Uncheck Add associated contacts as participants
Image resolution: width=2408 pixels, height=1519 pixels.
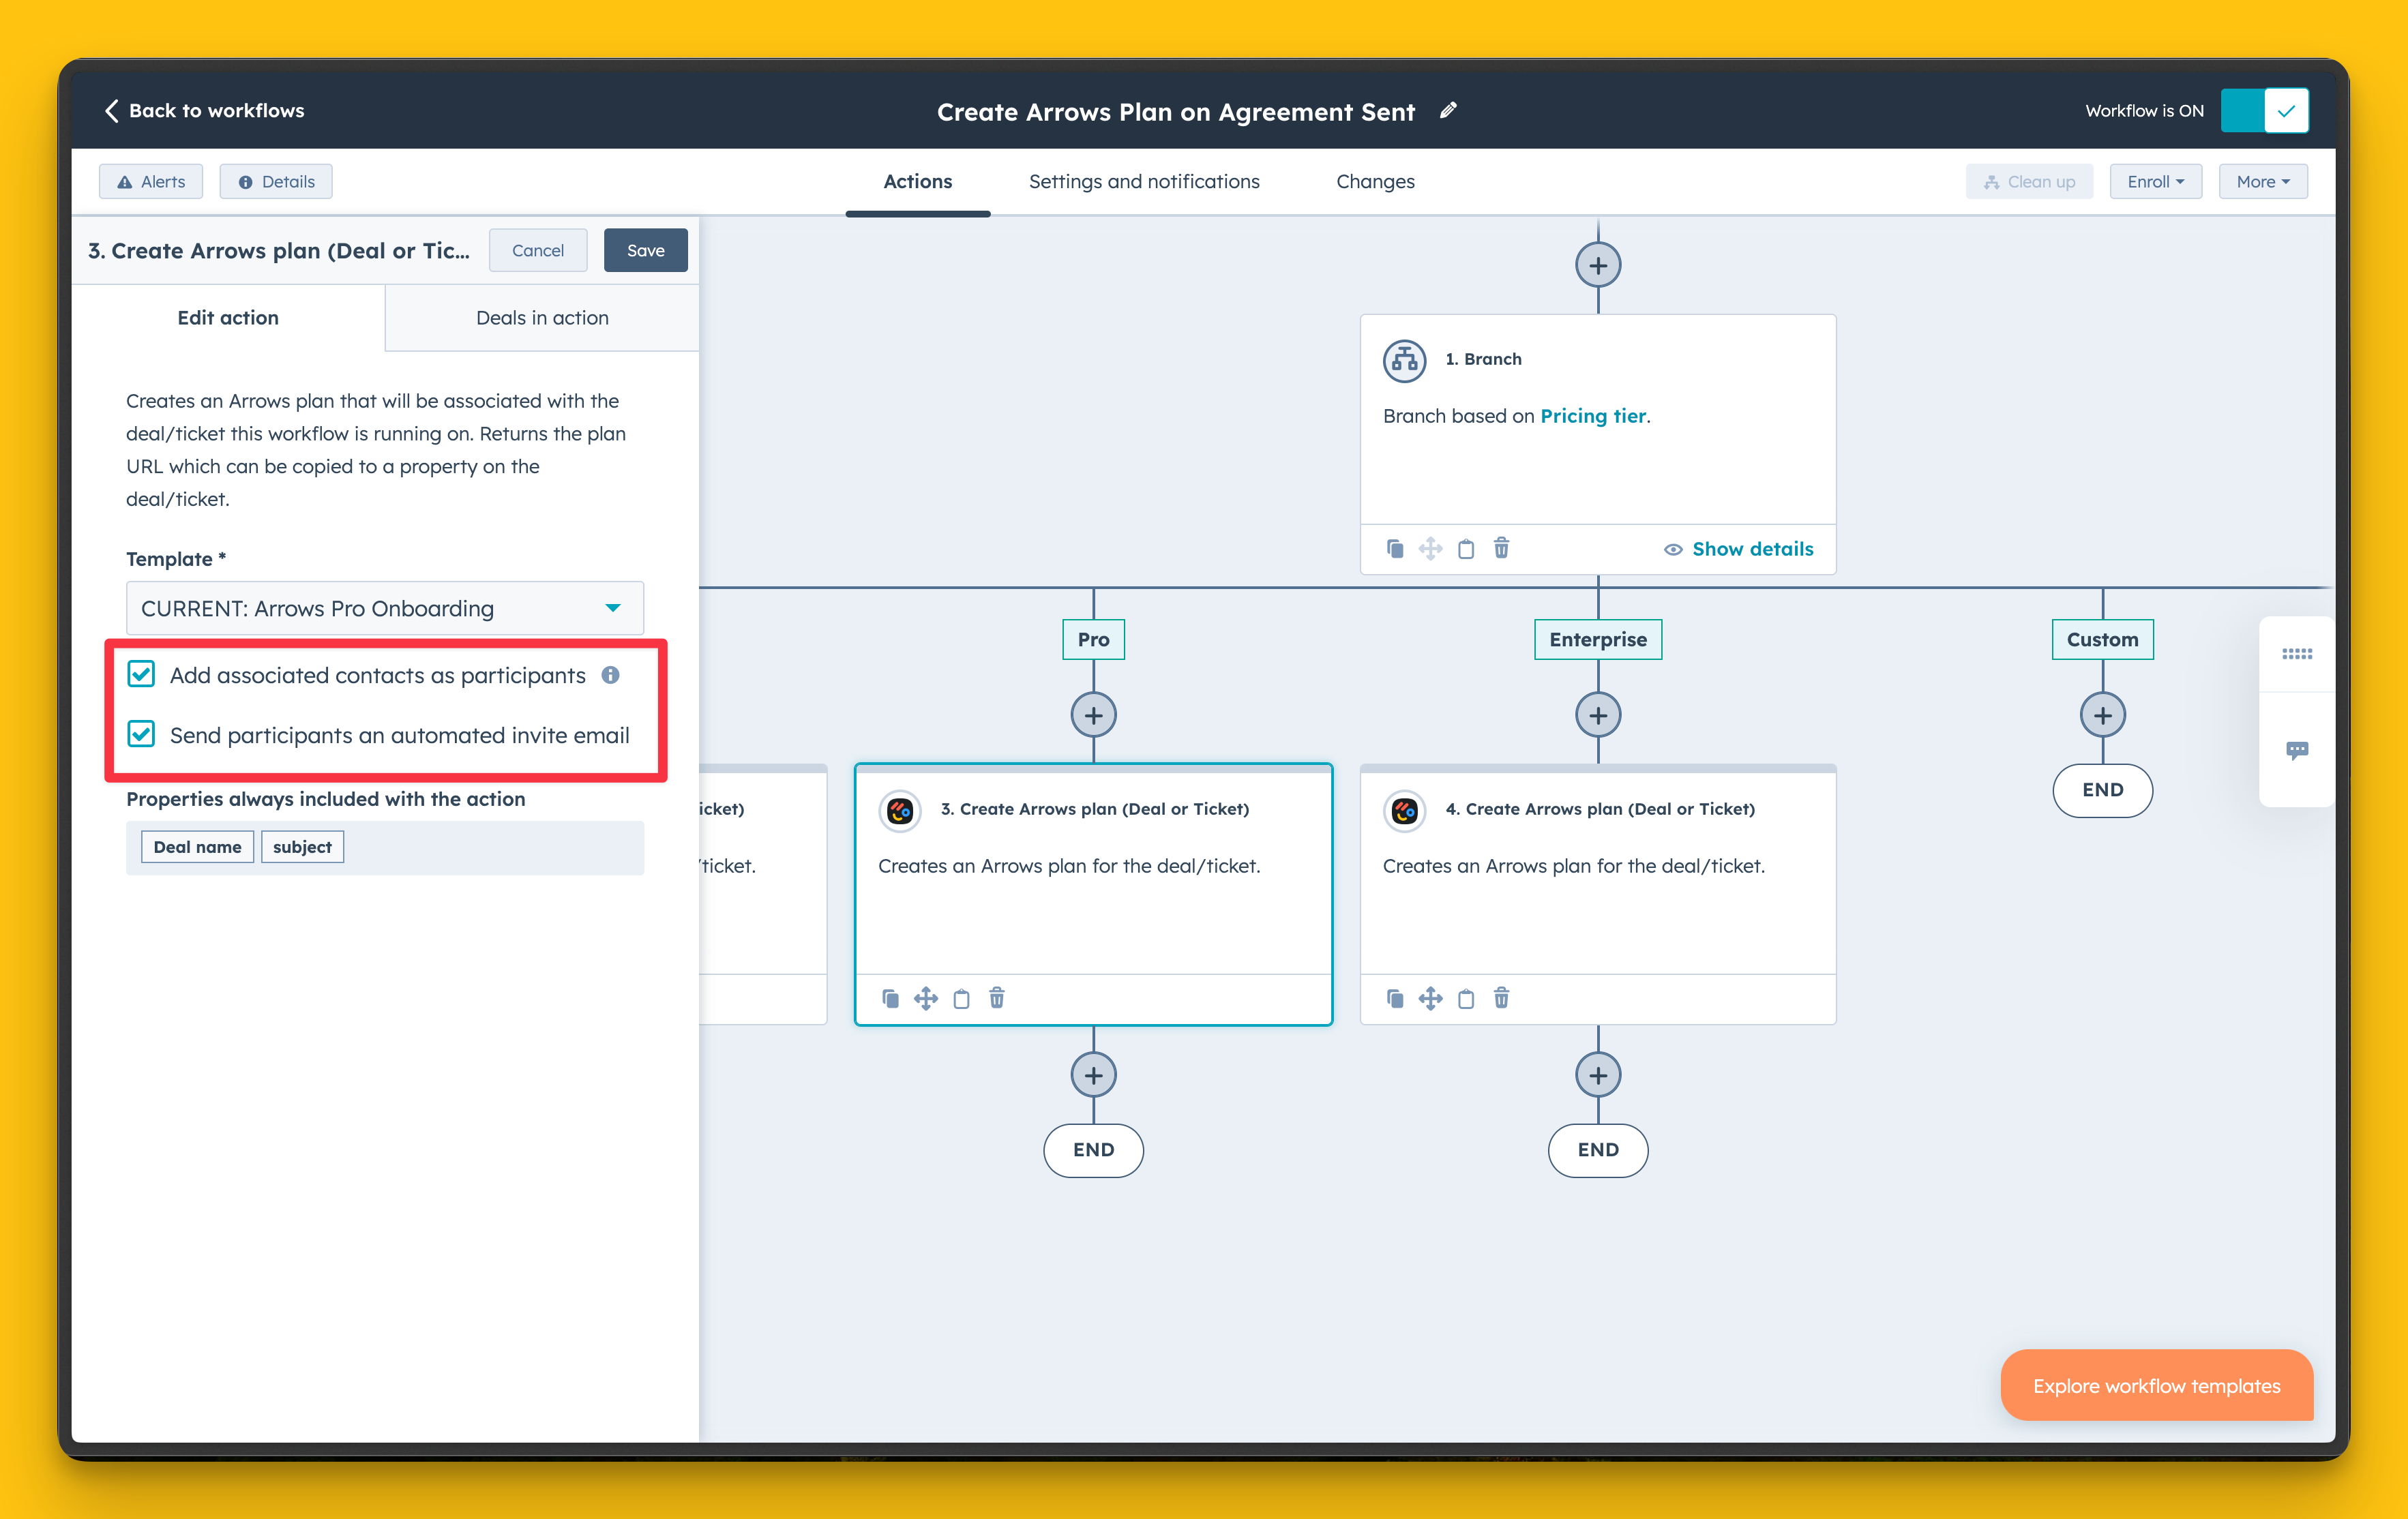[141, 674]
